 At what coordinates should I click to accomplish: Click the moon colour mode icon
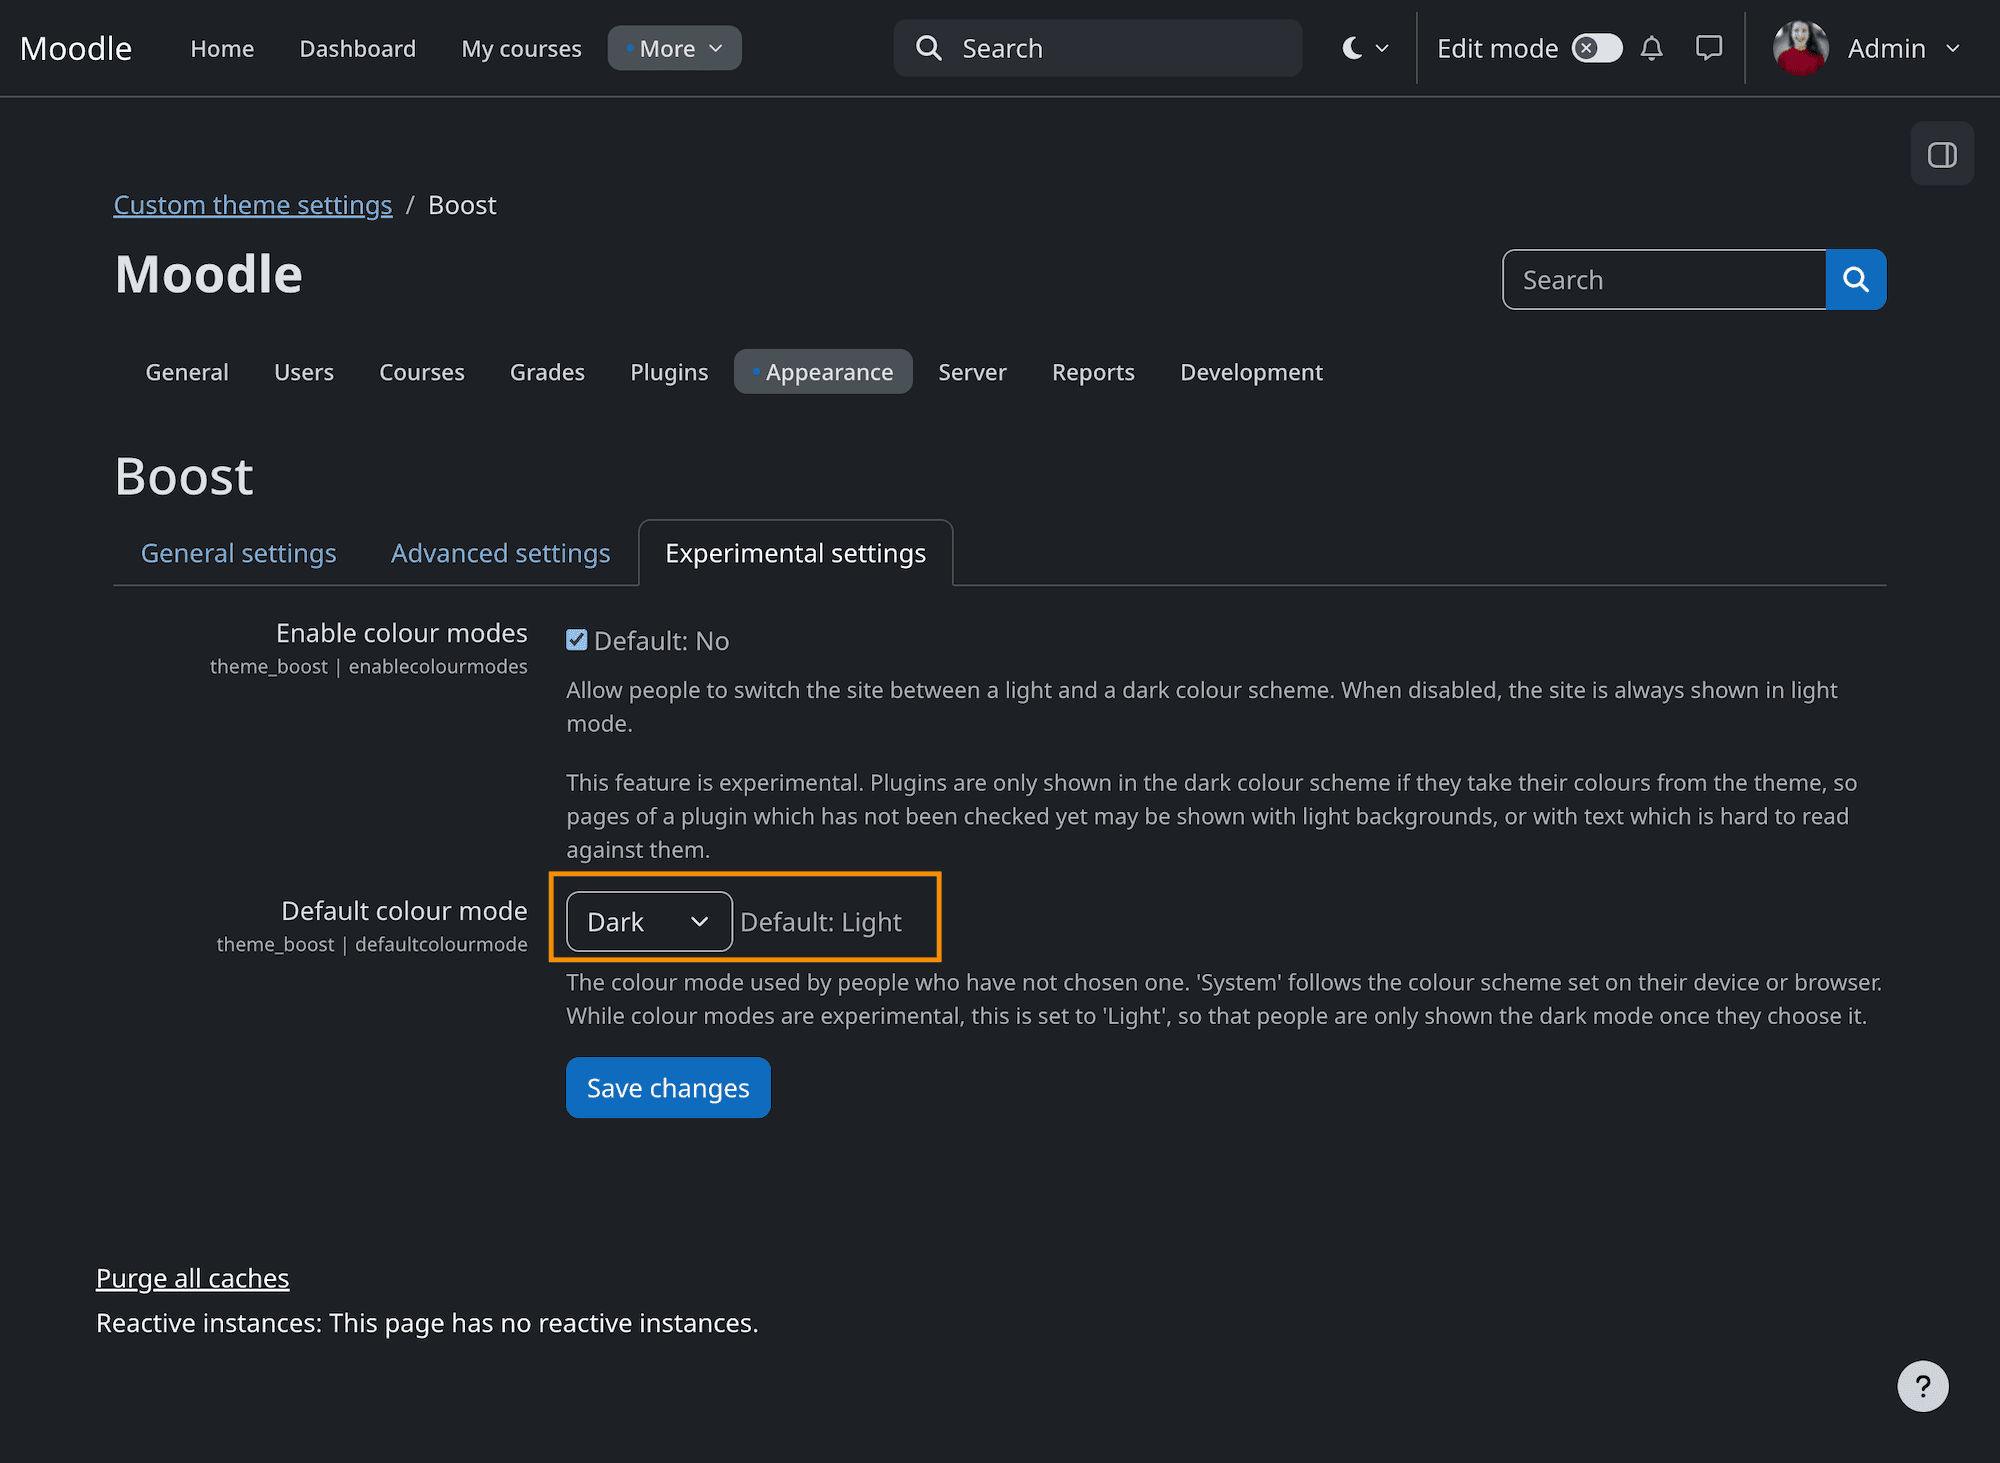(1352, 48)
